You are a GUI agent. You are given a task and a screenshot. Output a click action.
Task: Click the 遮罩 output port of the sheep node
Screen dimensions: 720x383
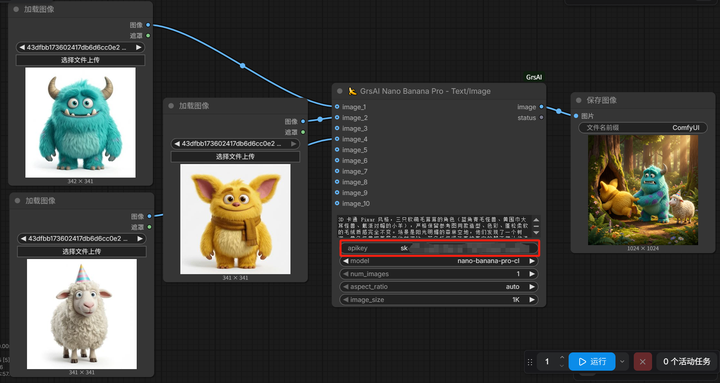click(149, 227)
